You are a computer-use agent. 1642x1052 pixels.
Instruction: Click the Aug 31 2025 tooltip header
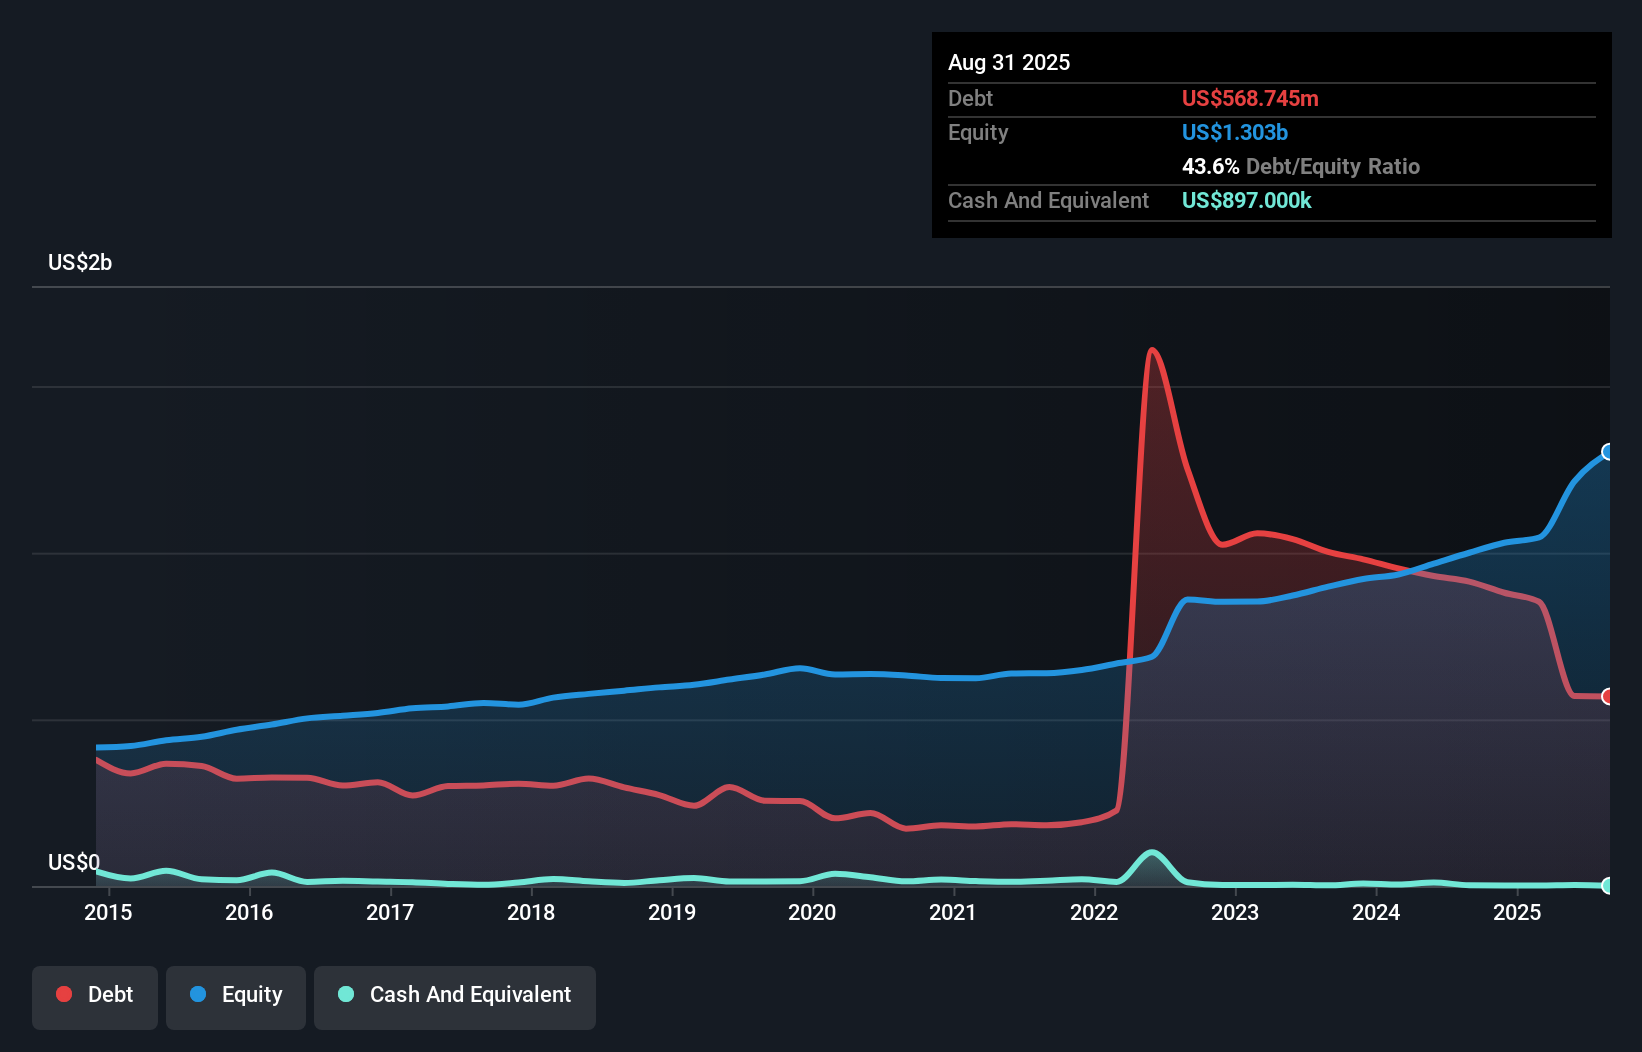pyautogui.click(x=1009, y=62)
